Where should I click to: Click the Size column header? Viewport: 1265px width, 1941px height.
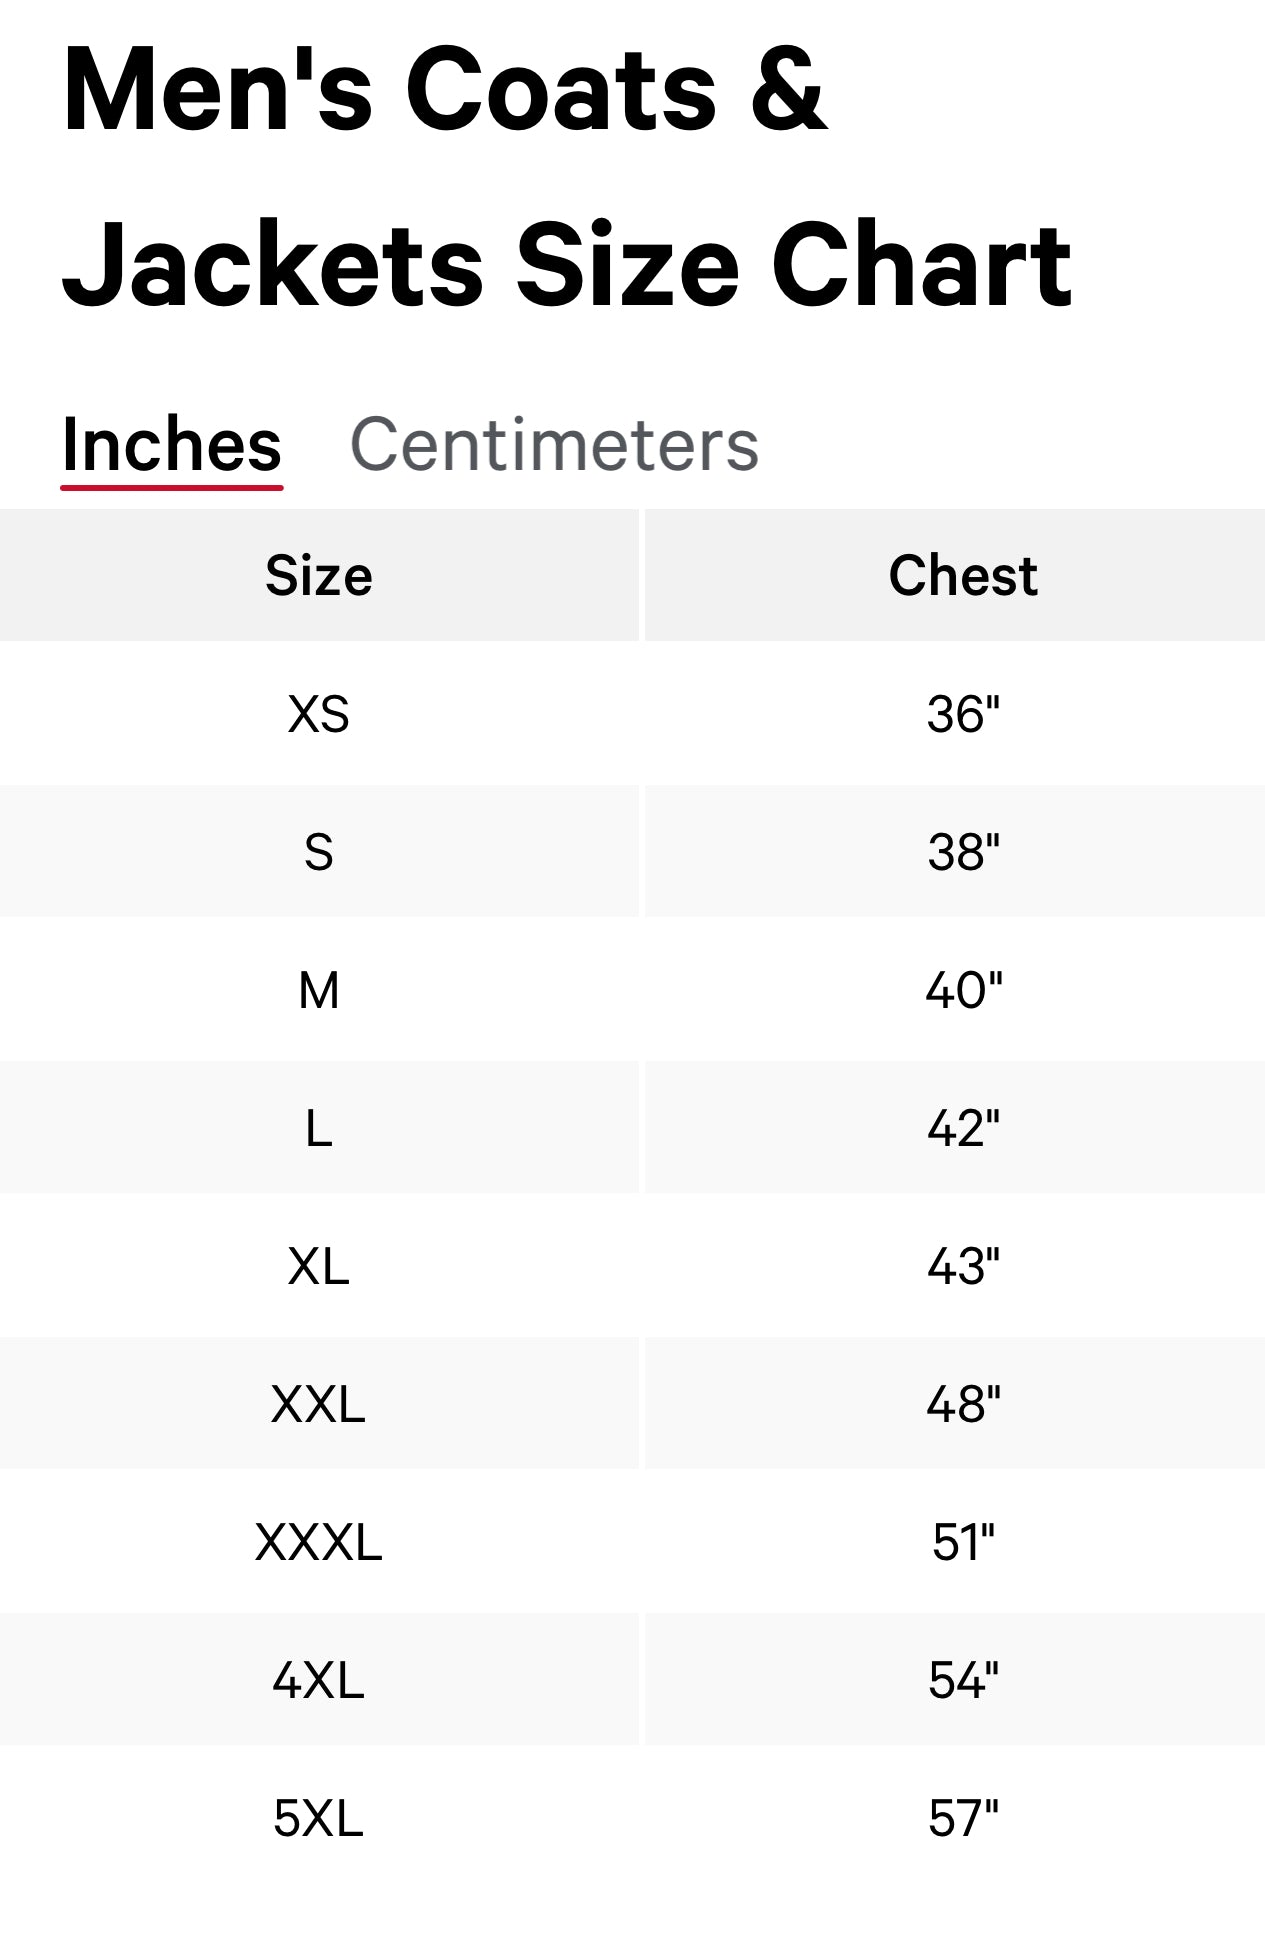tap(318, 576)
